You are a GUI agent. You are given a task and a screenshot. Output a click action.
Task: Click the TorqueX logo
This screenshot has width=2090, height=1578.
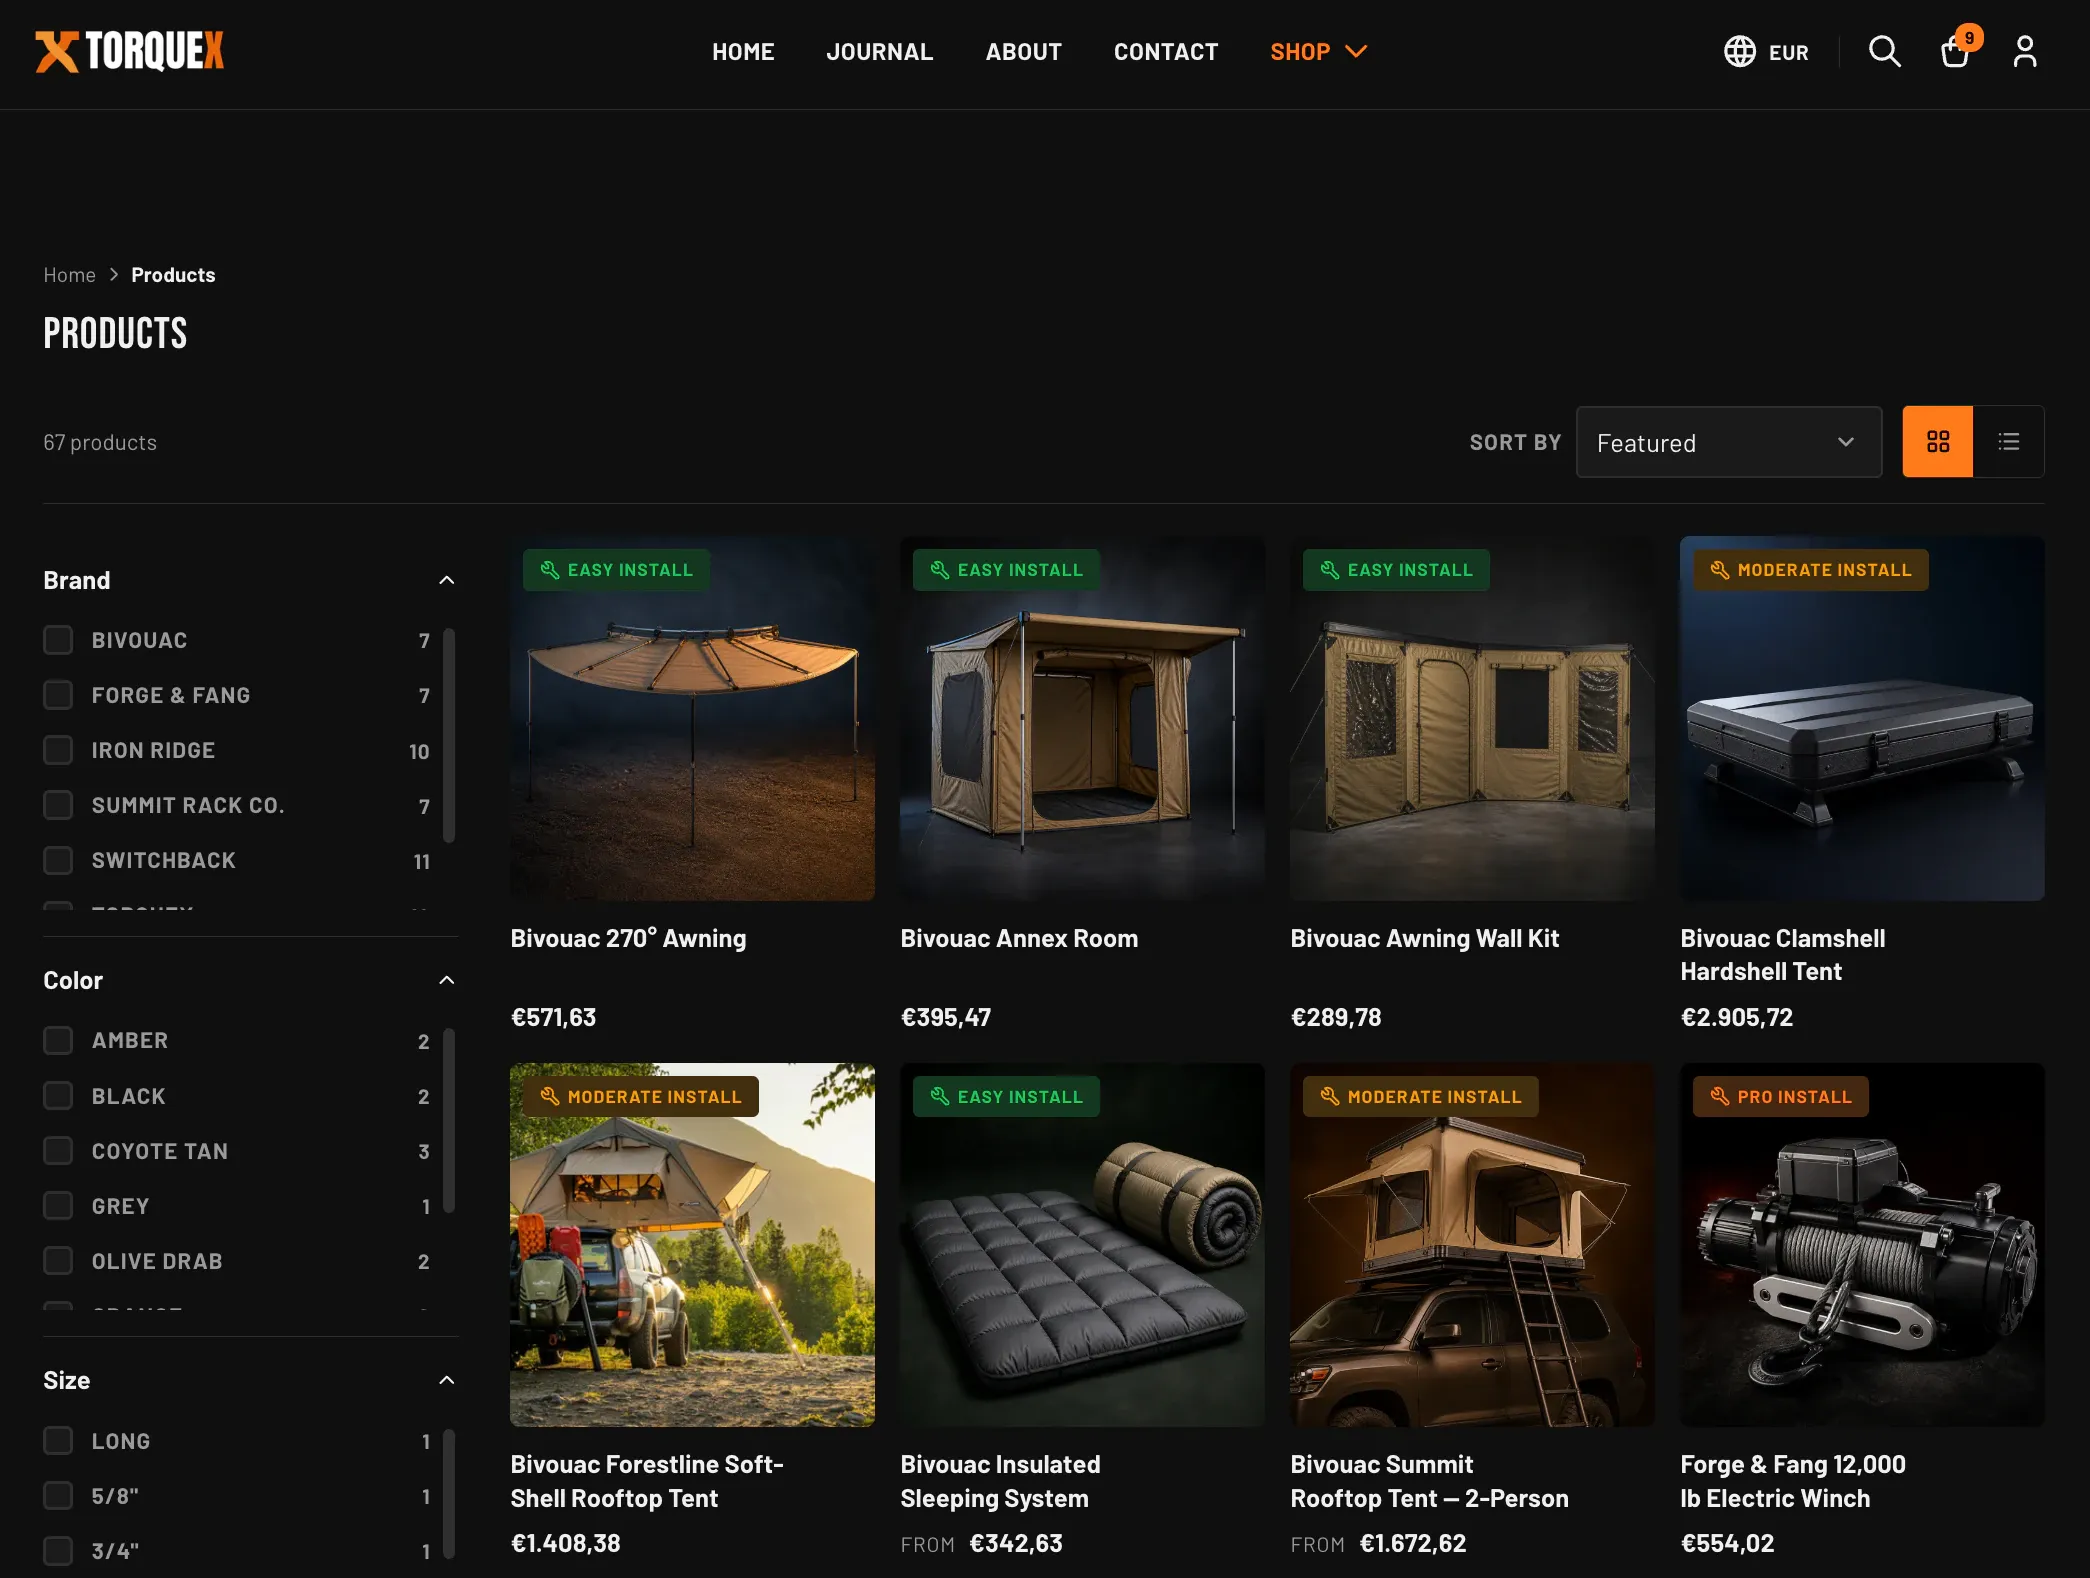click(130, 51)
